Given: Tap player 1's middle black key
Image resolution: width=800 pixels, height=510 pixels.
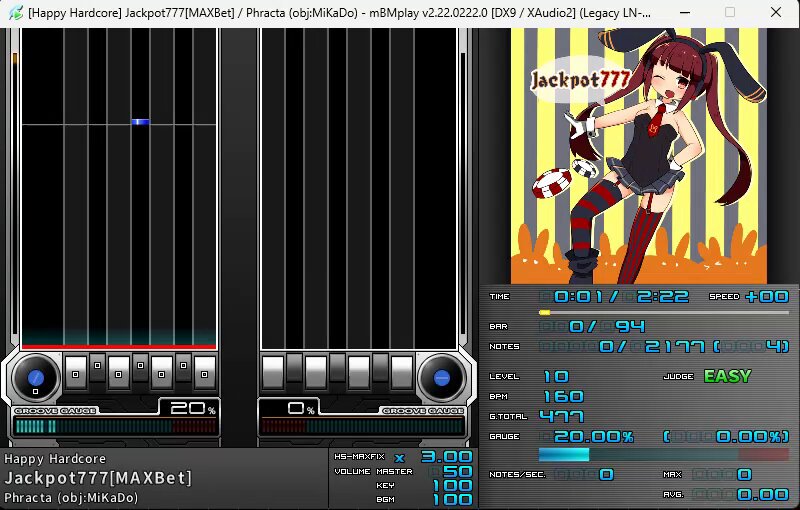Looking at the screenshot, I should 140,367.
